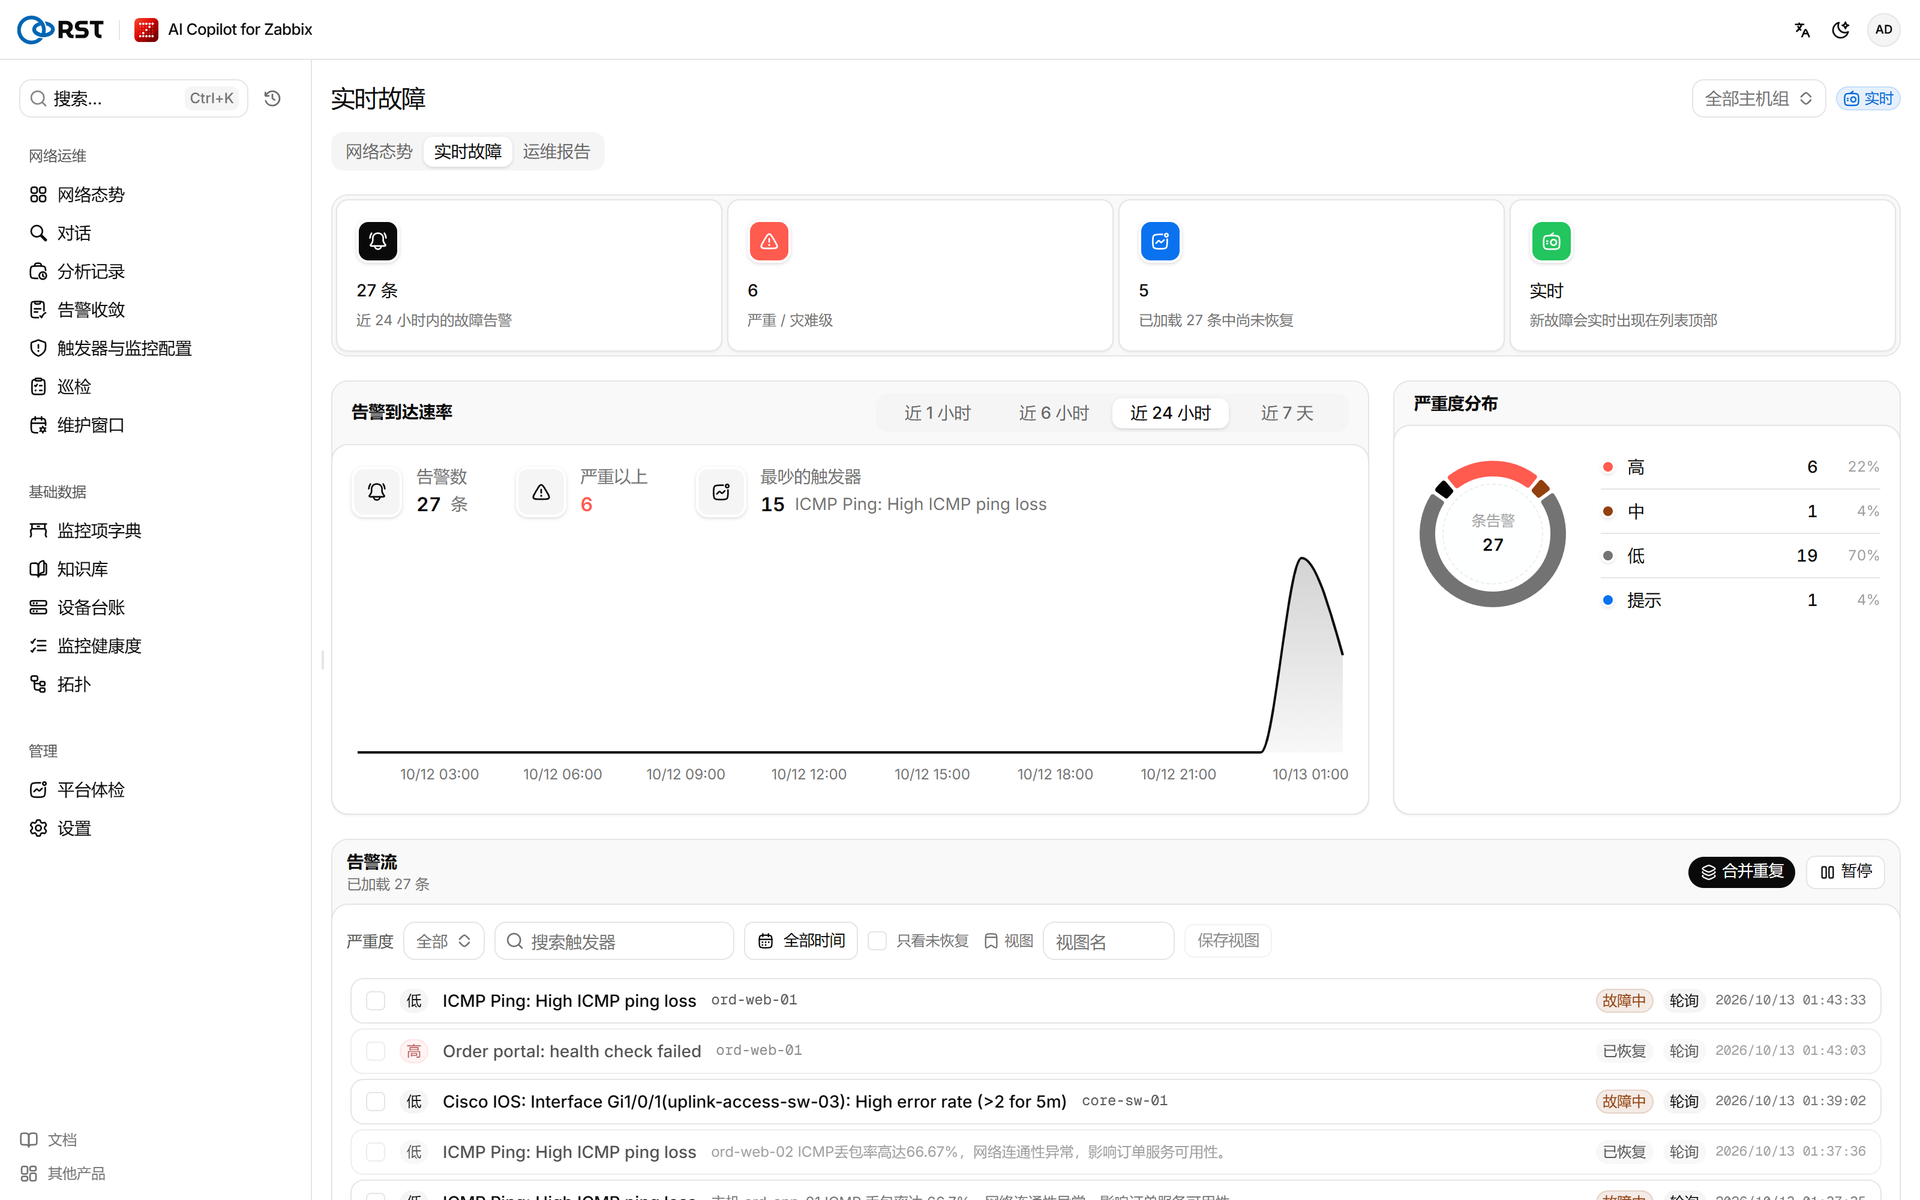Focus the 搜索触发器 search field
Screen dimensions: 1920x1200
click(x=614, y=941)
